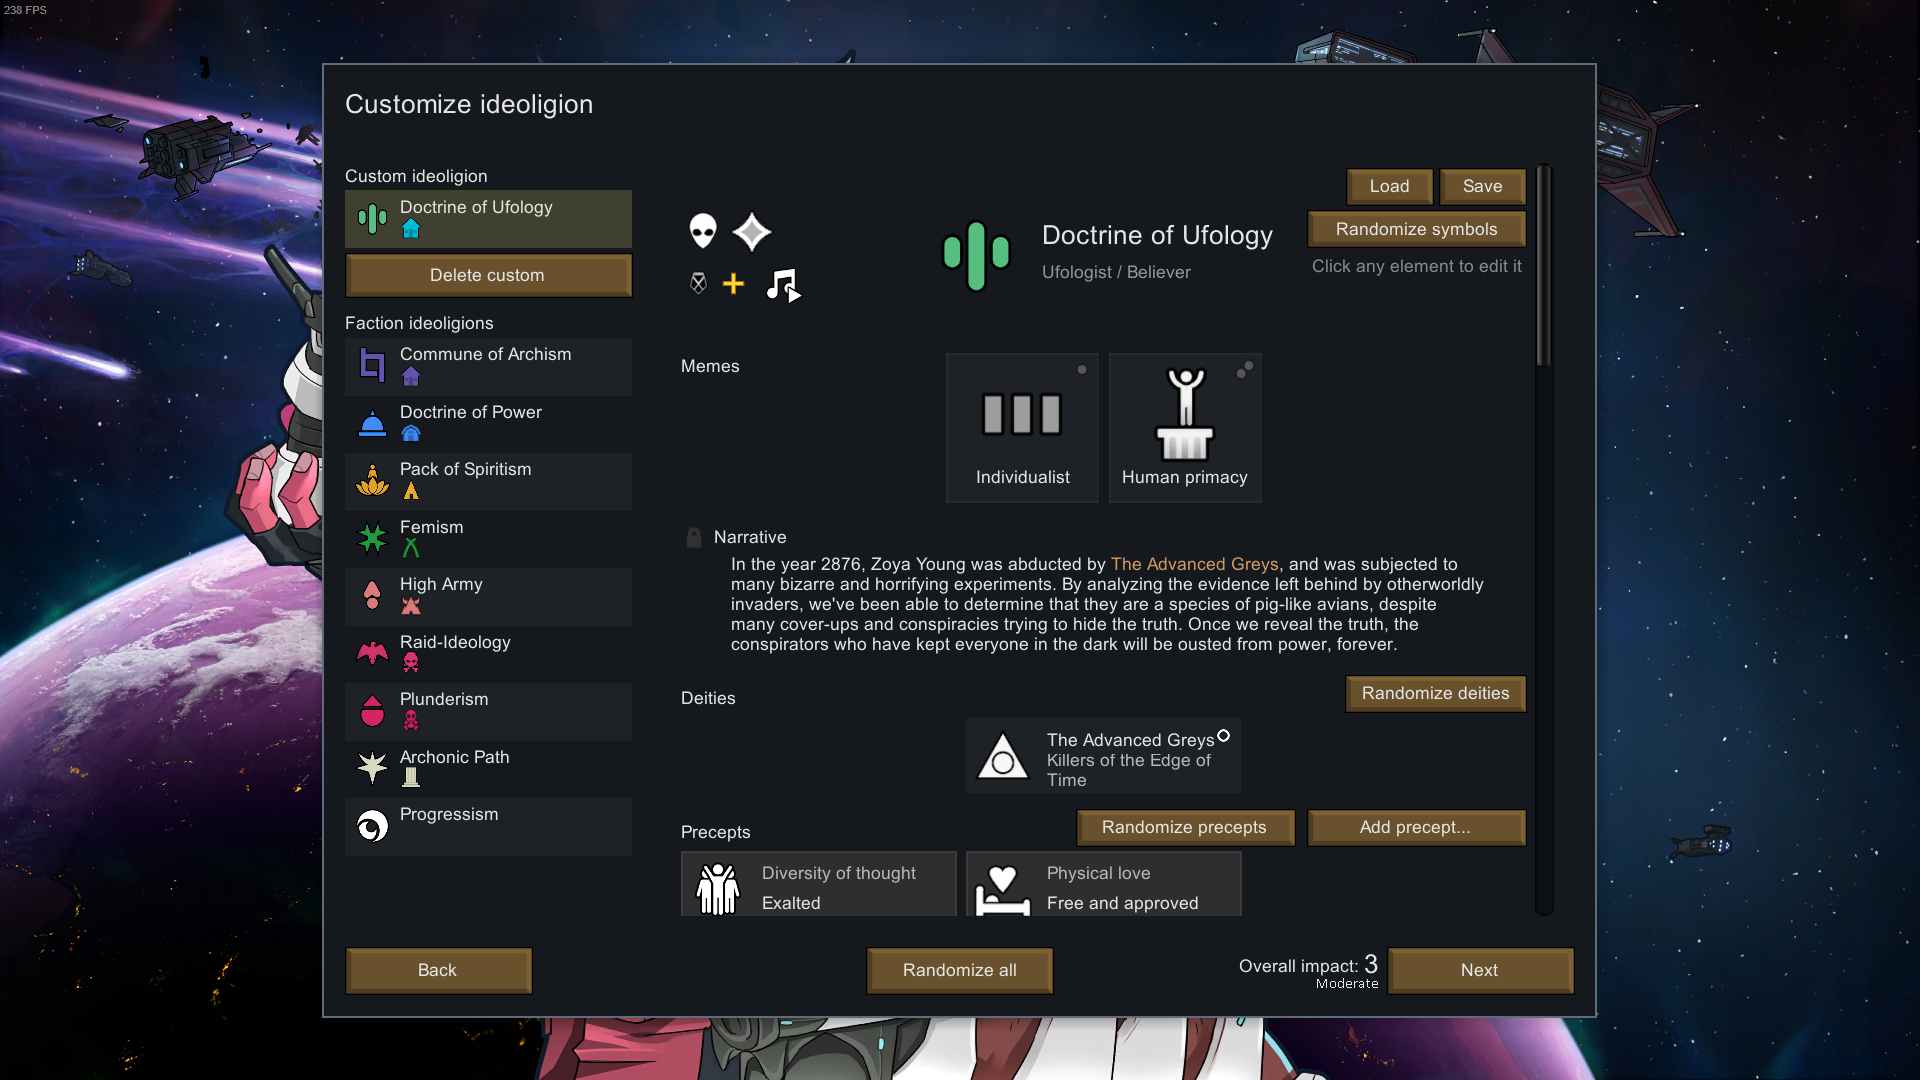
Task: Open Diversity of thought precept options
Action: click(x=818, y=884)
